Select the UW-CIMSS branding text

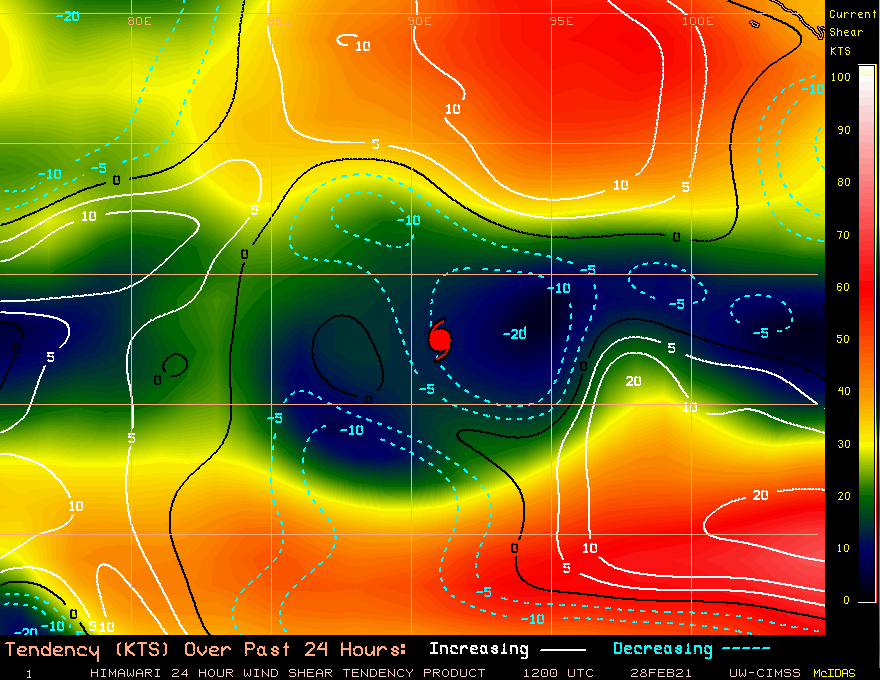pyautogui.click(x=766, y=672)
